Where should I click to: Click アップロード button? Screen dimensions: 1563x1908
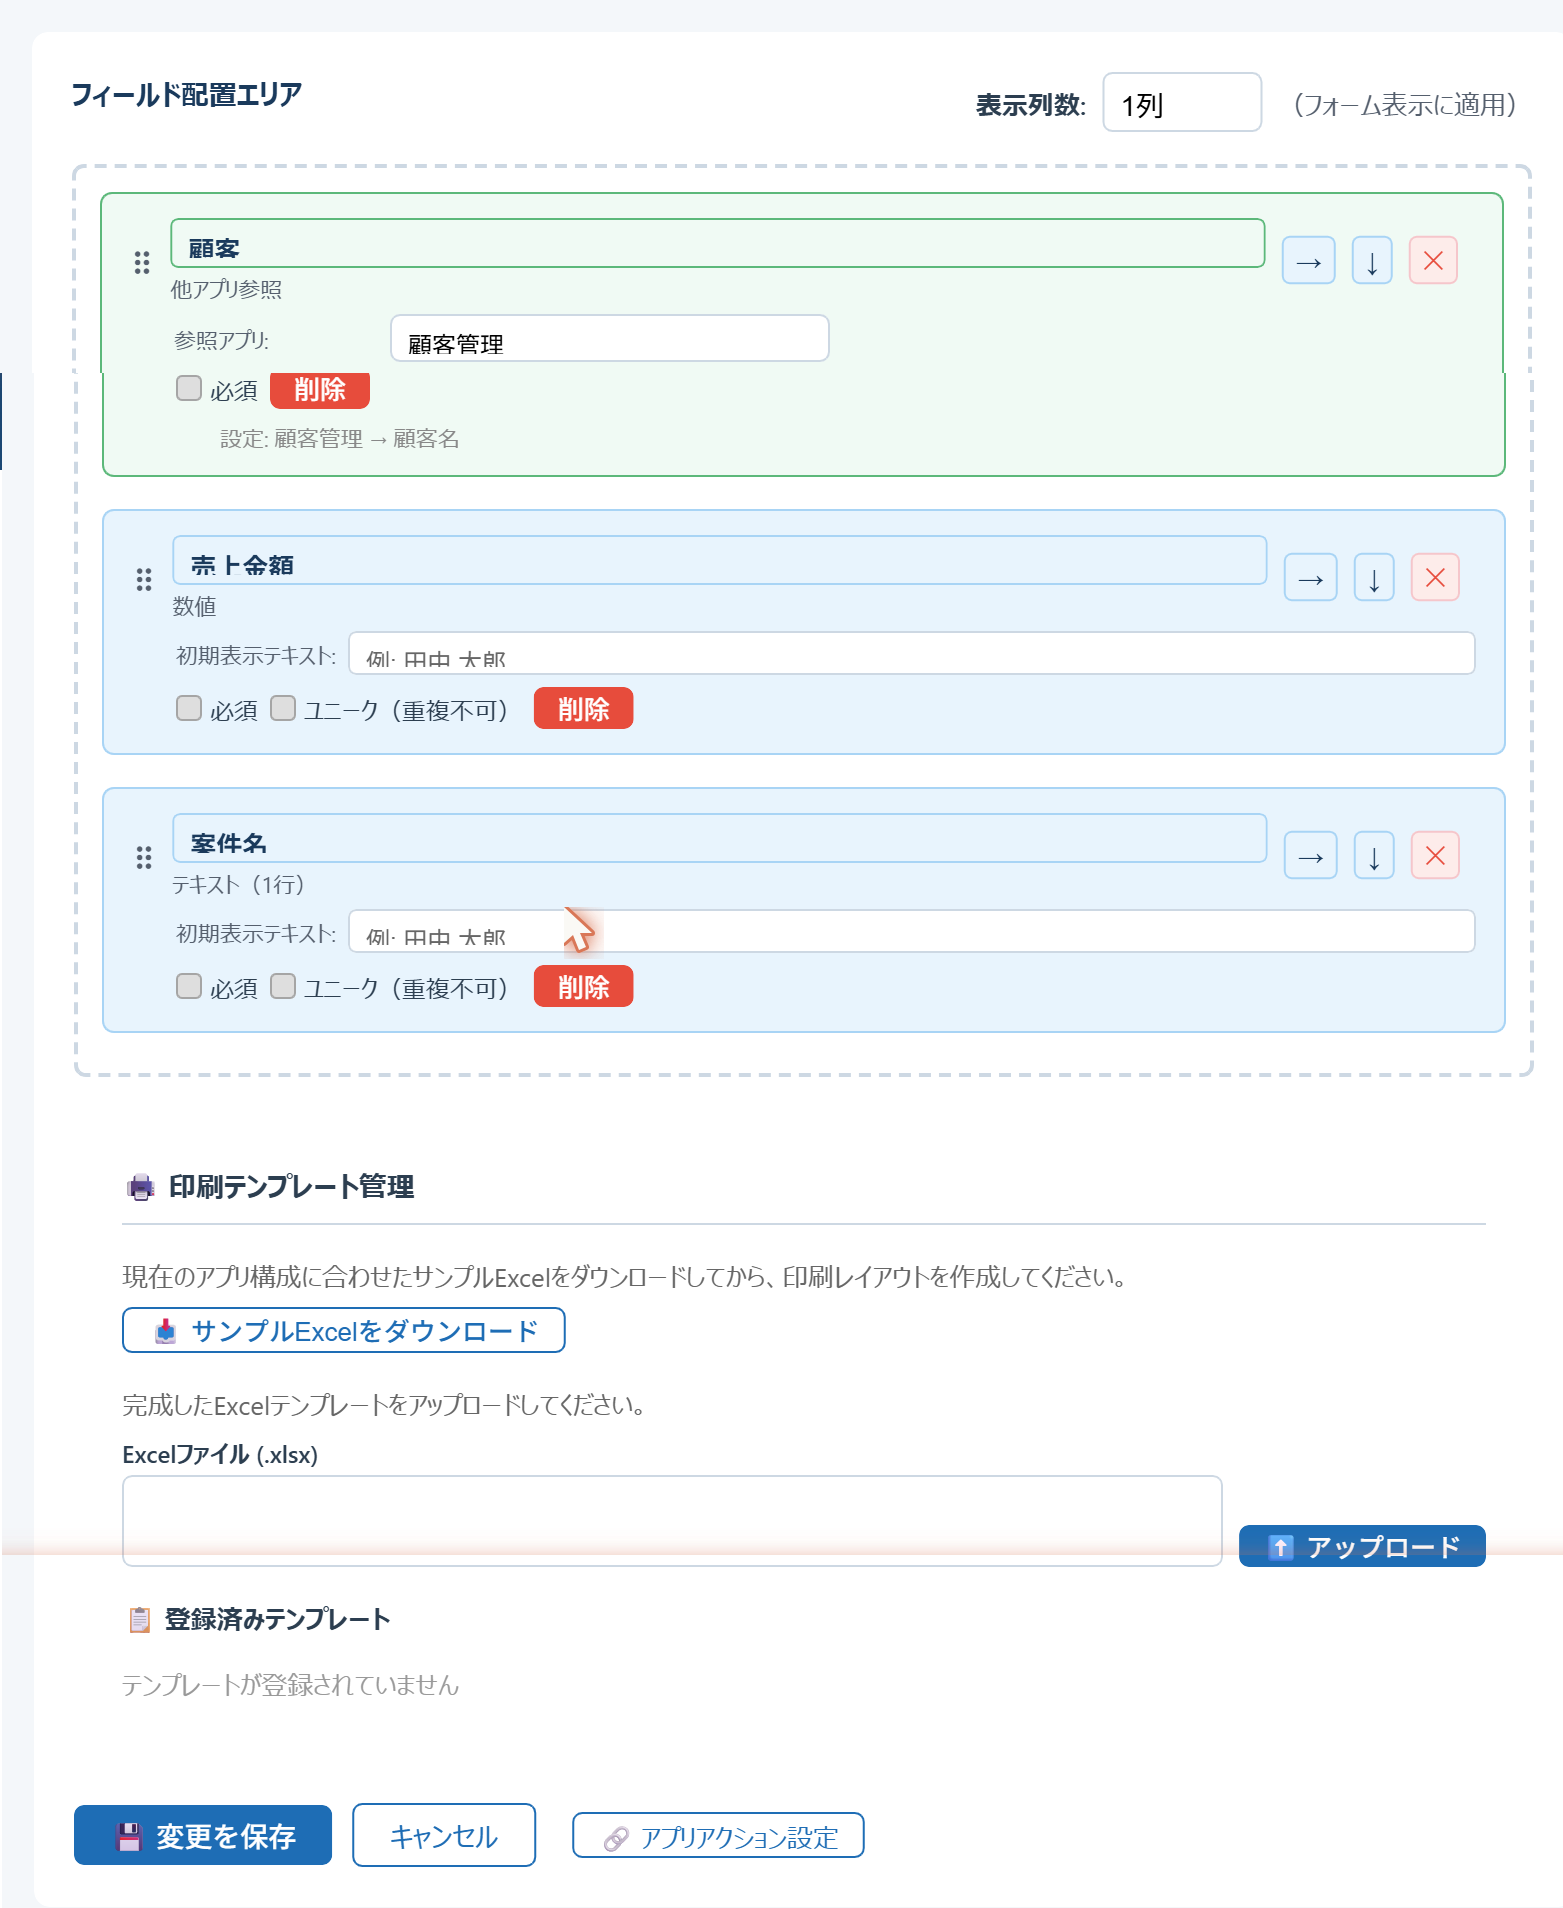point(1362,1546)
